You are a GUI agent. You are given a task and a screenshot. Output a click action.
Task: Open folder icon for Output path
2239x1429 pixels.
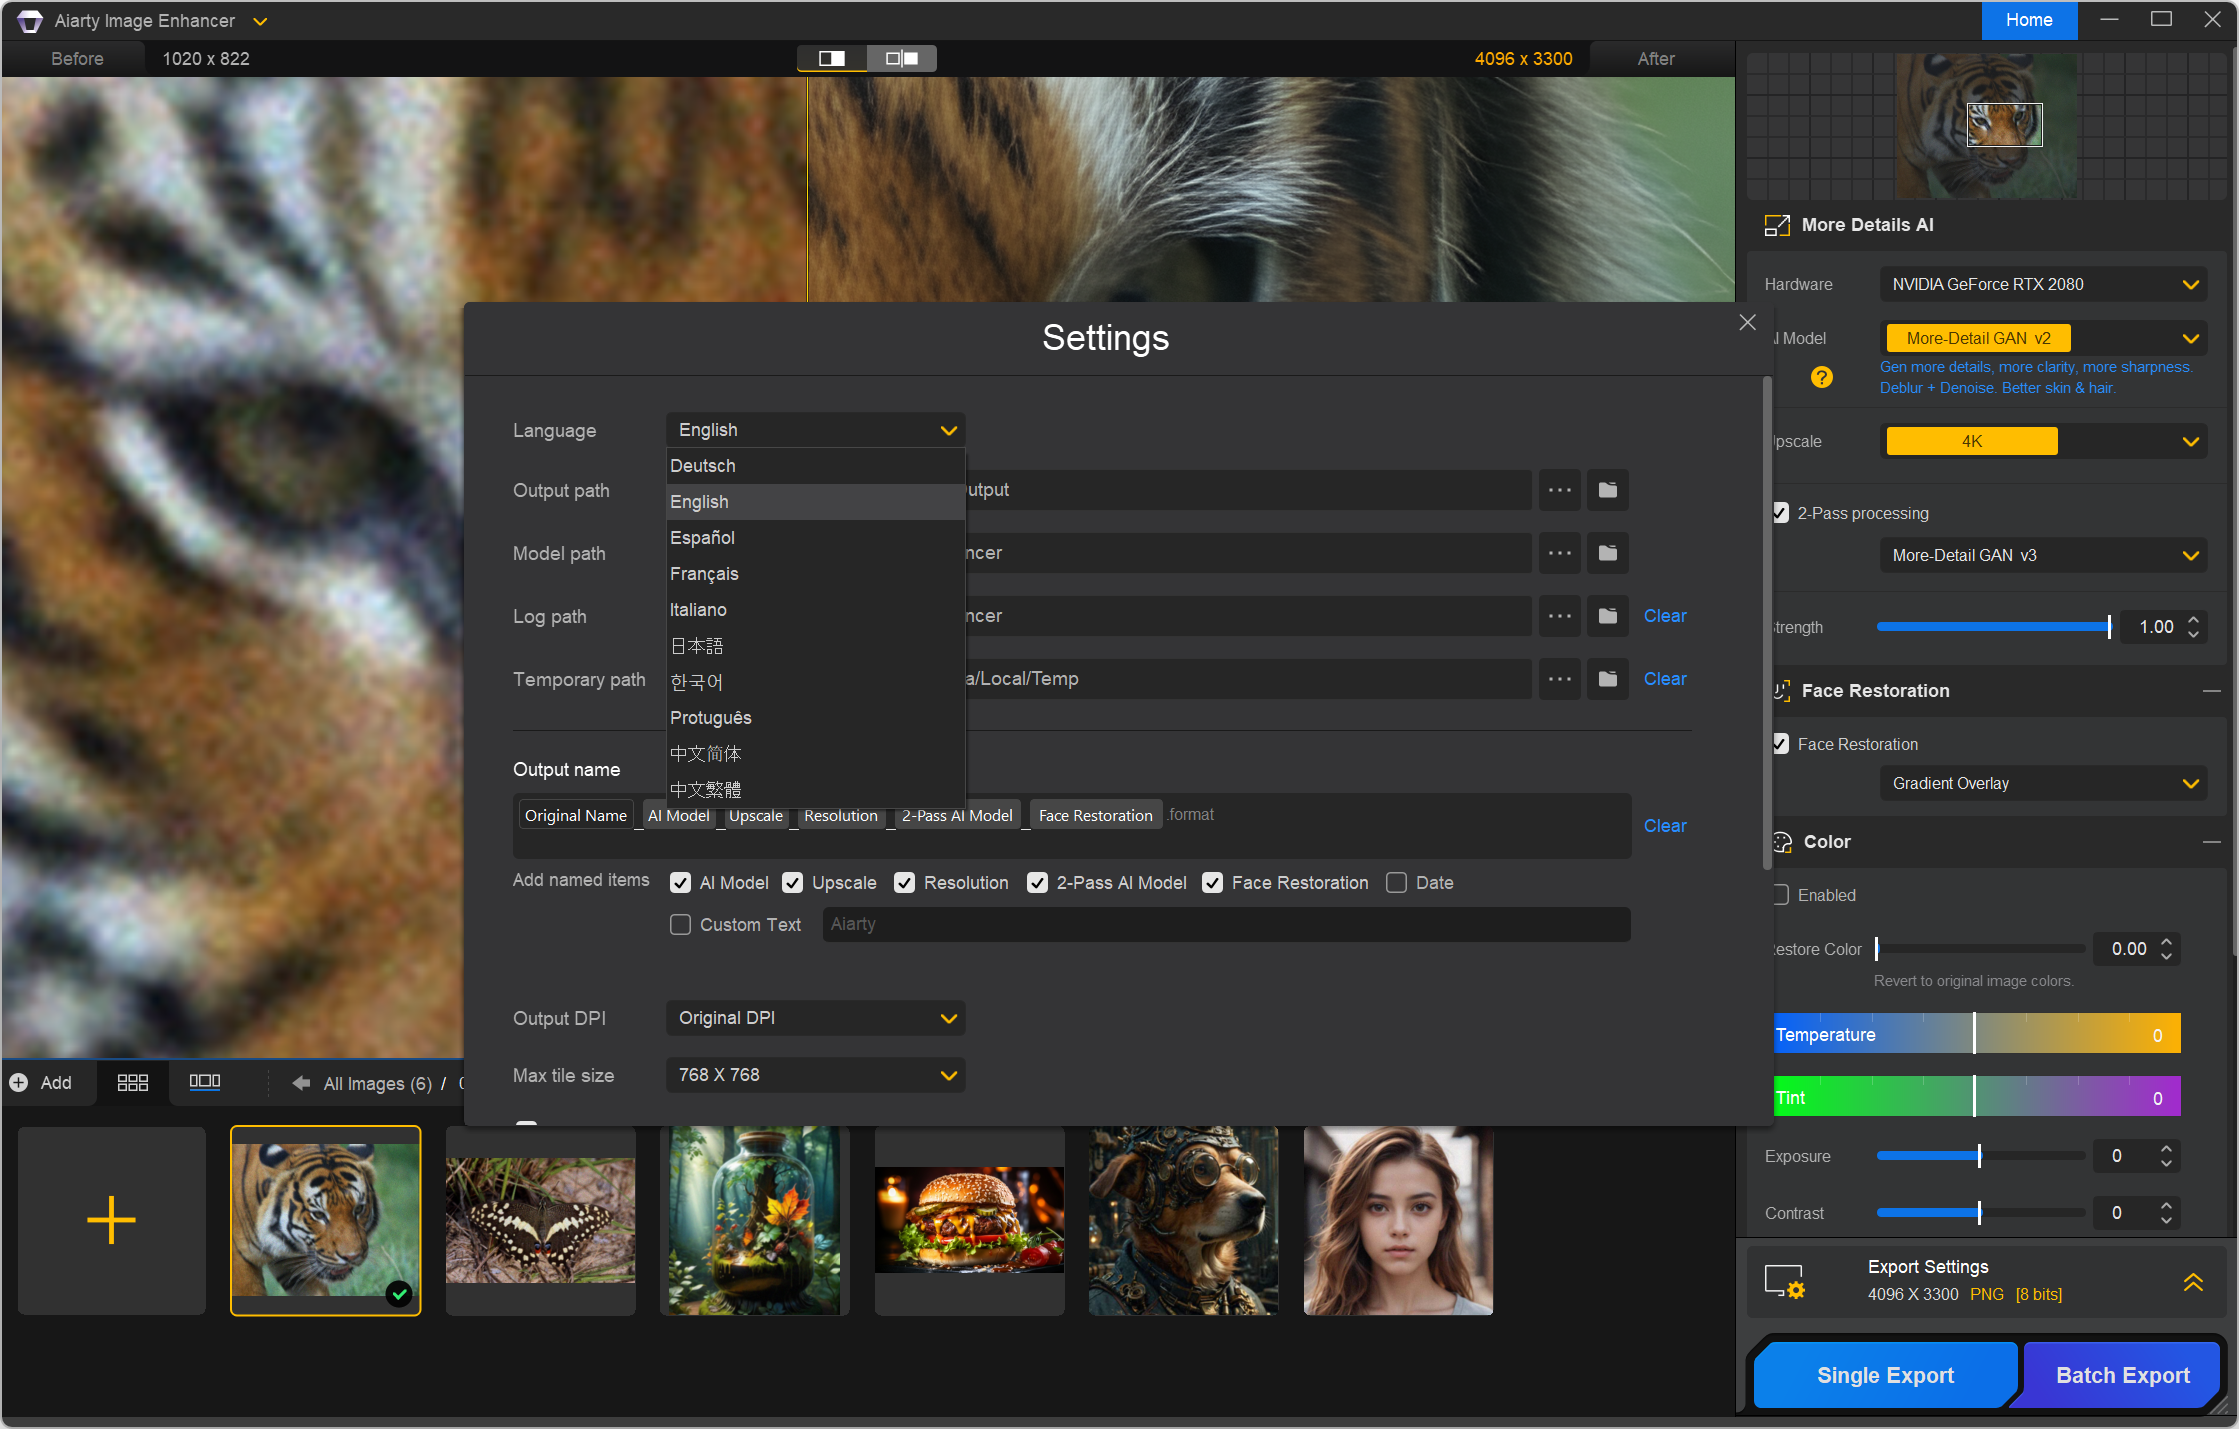coord(1607,490)
